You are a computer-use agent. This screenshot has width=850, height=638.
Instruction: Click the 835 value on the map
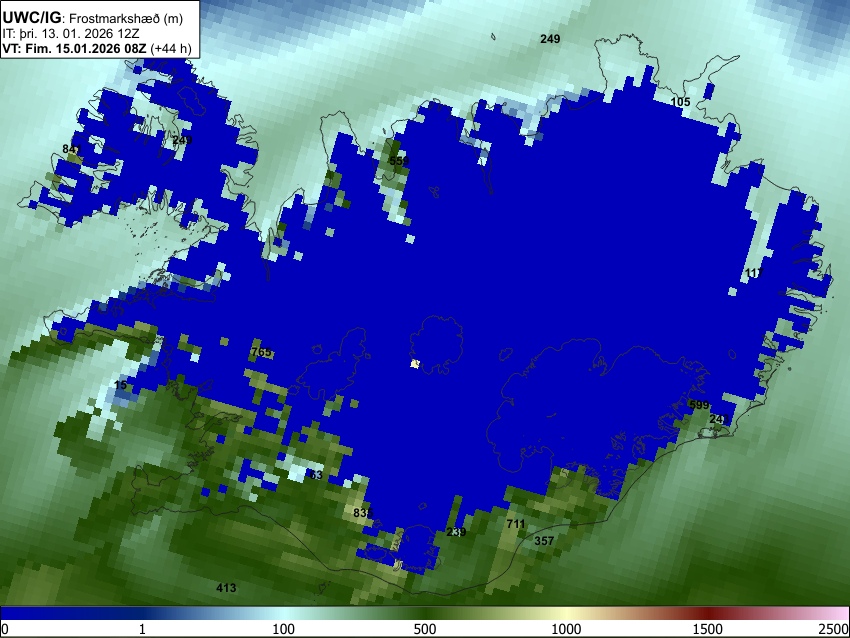(x=363, y=512)
